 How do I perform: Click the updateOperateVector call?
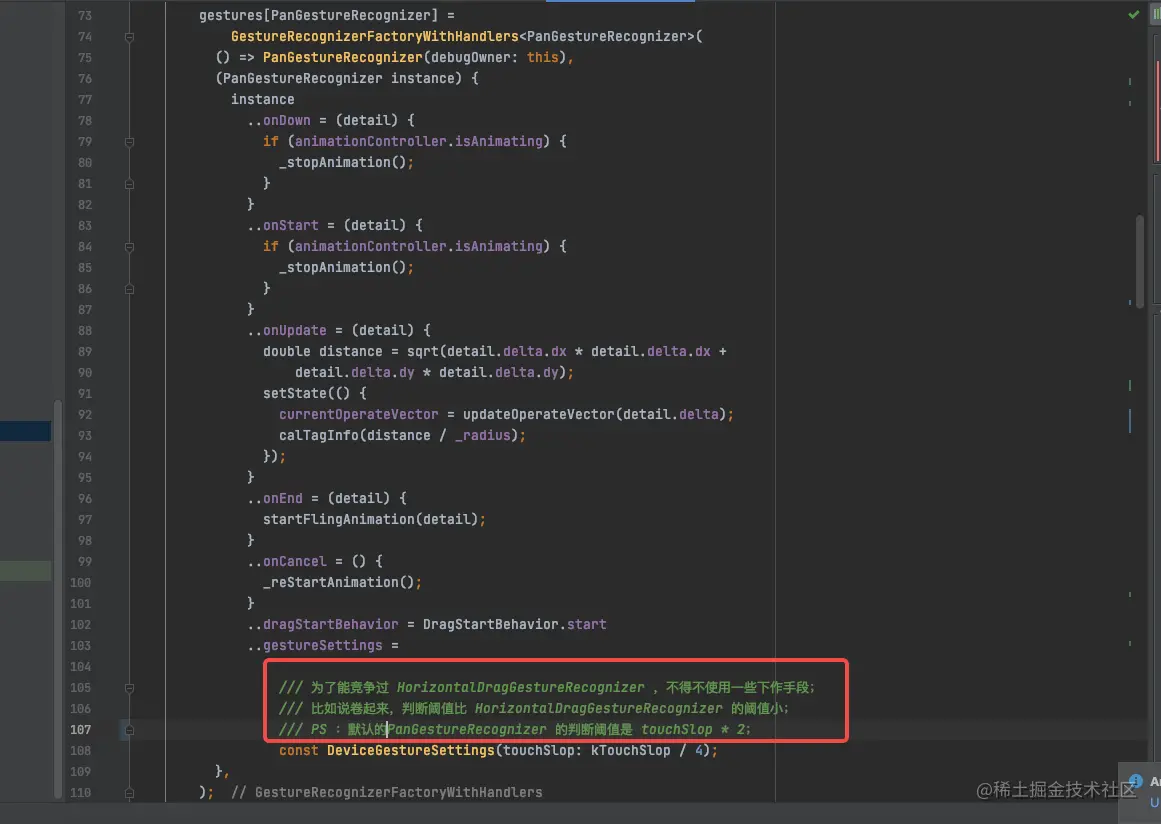coord(538,415)
